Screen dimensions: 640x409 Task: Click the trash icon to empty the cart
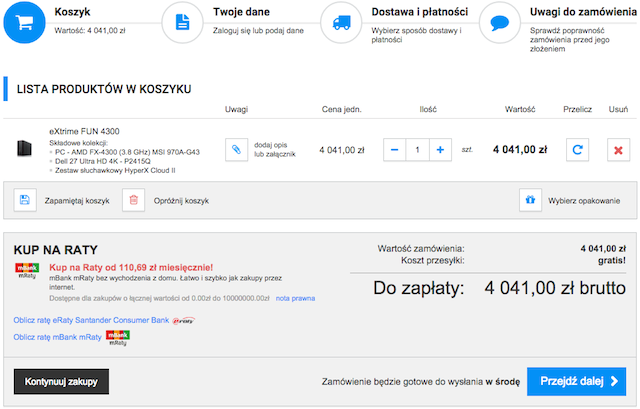132,200
